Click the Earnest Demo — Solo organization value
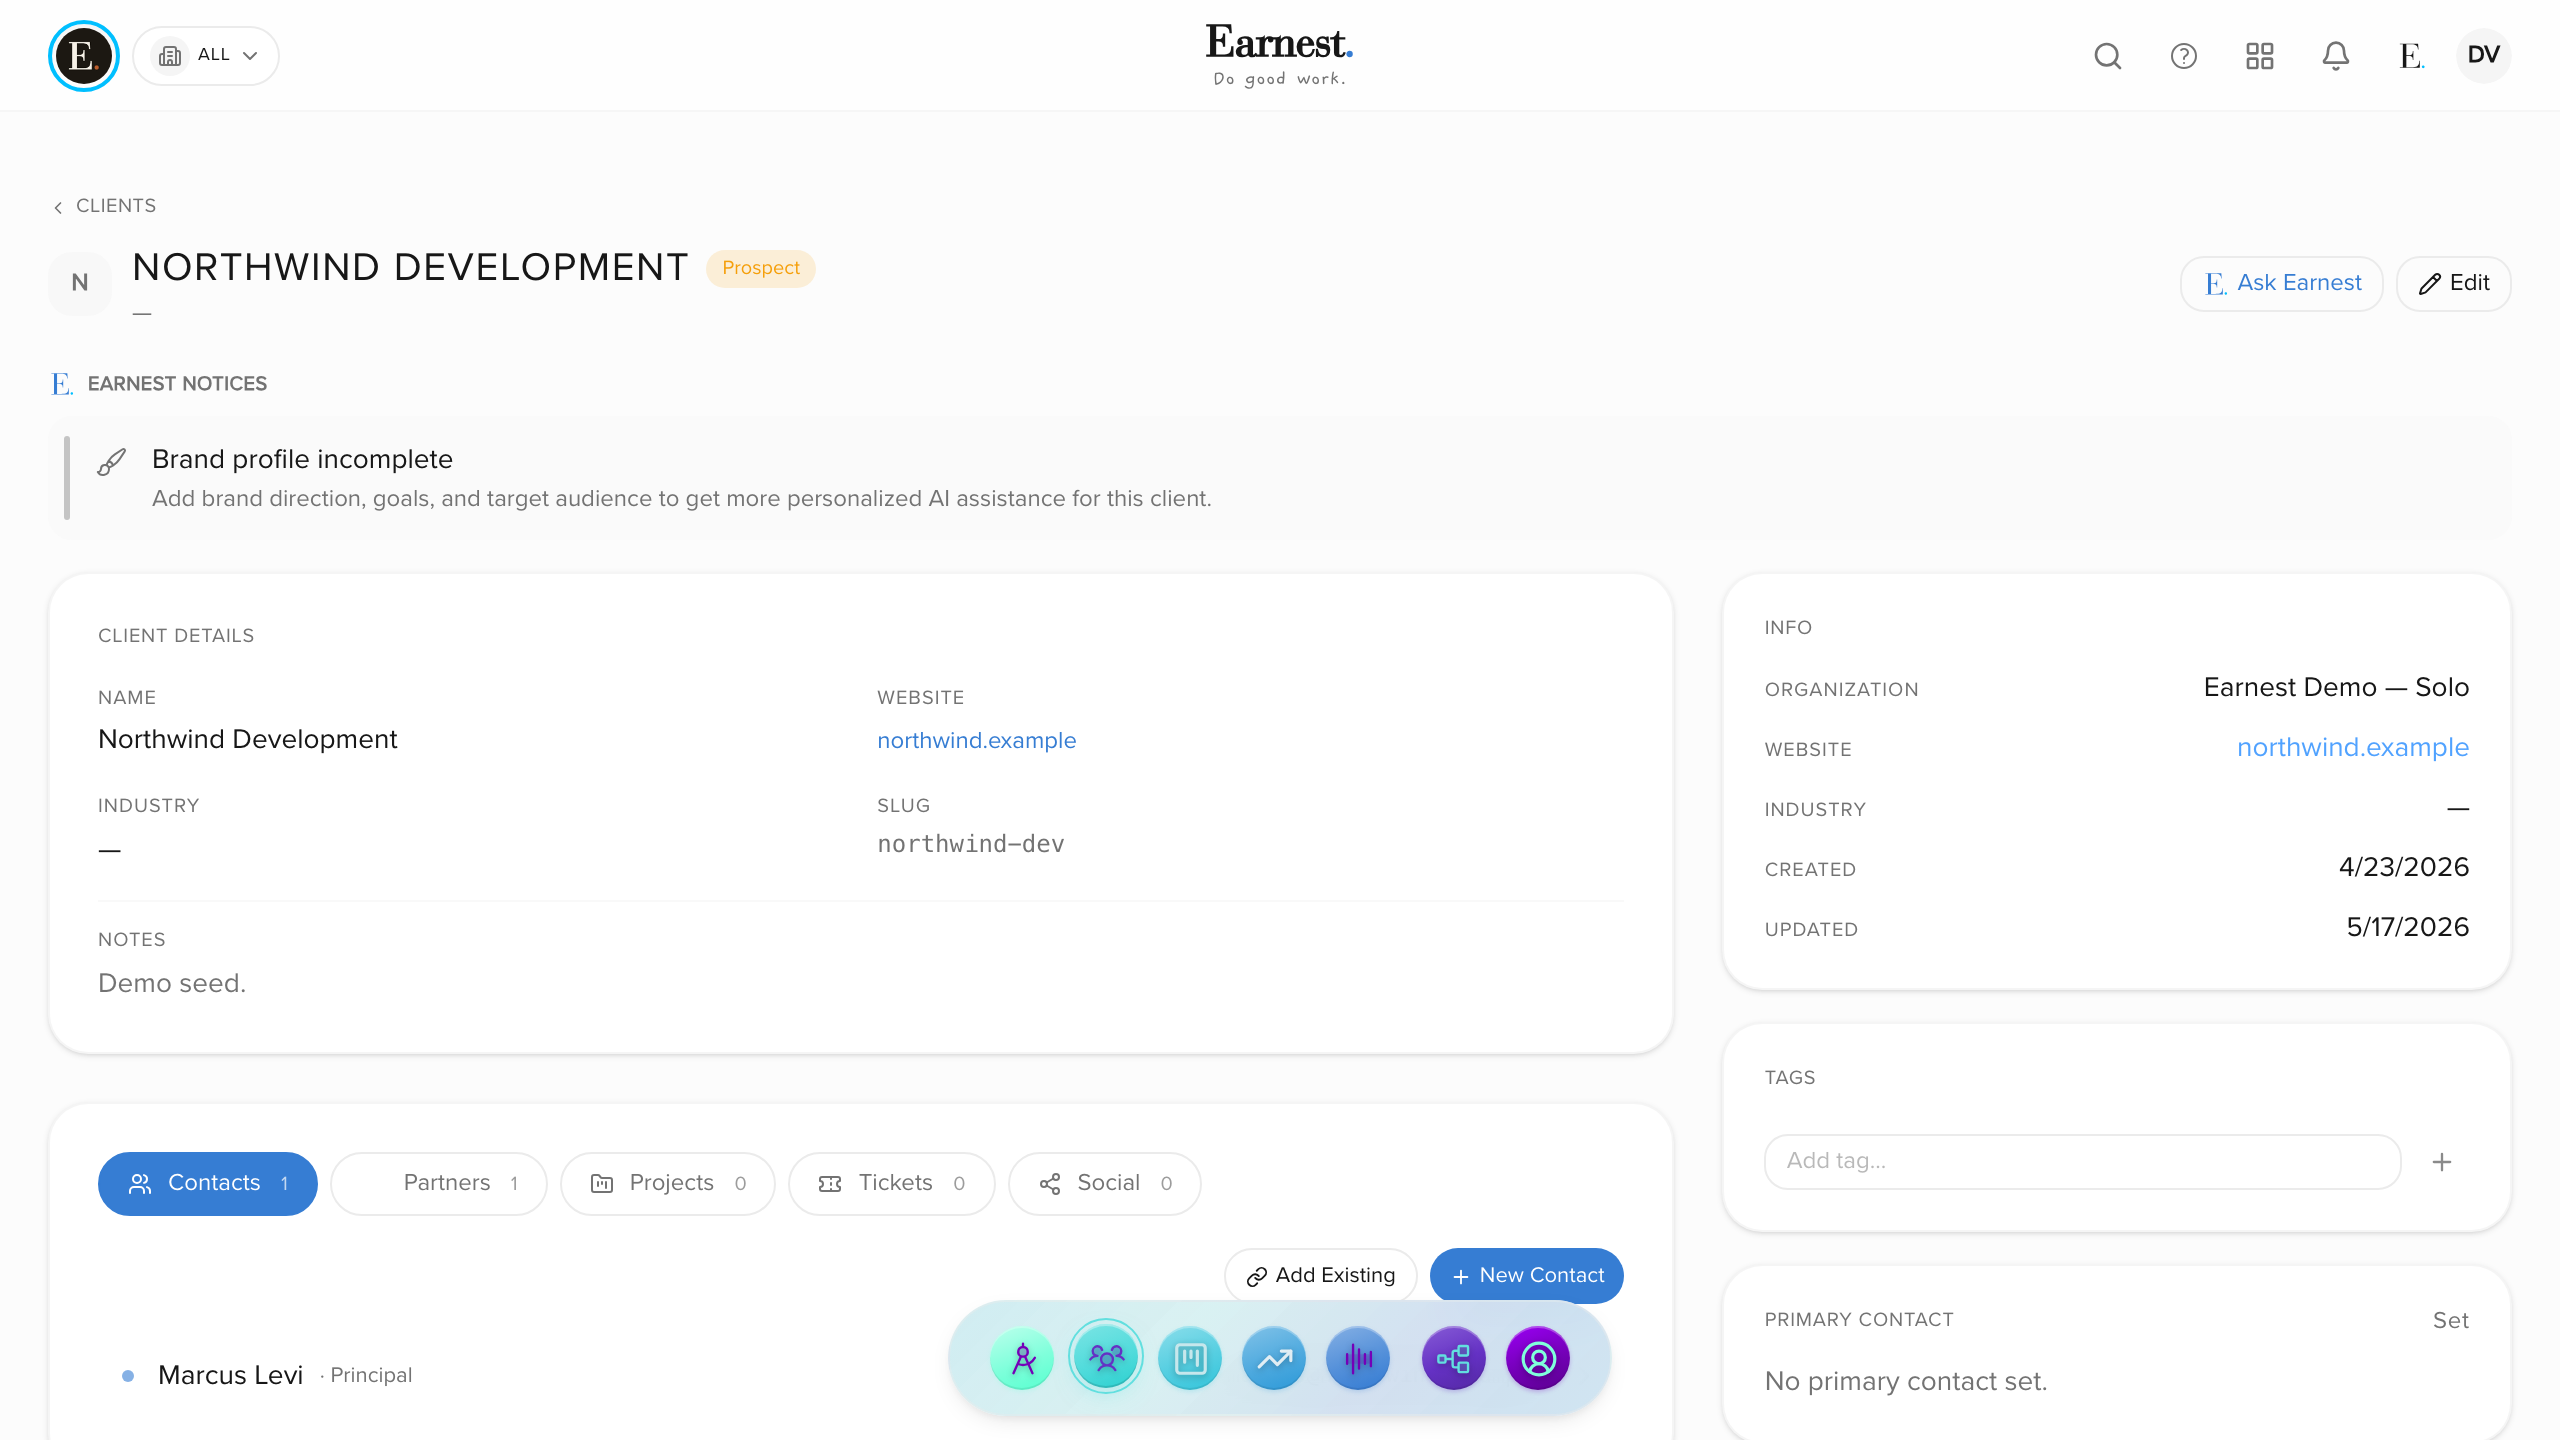 tap(2336, 687)
